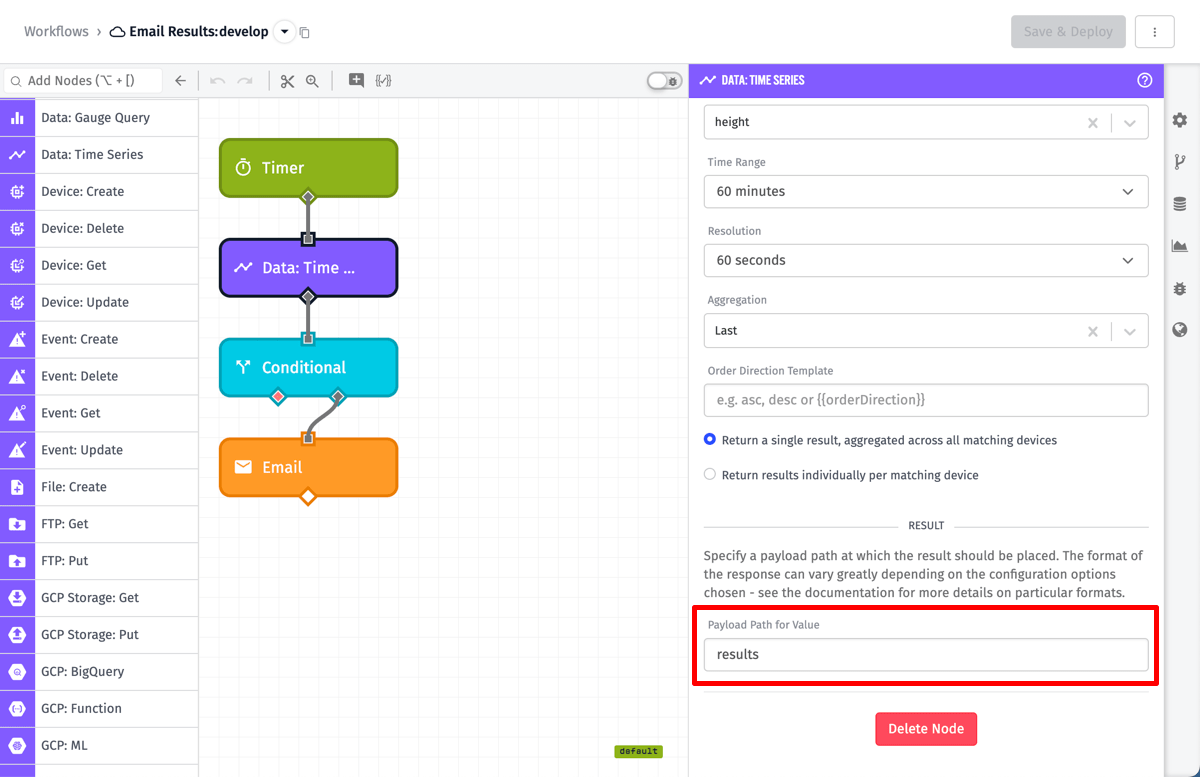Click the Email node's output port
The width and height of the screenshot is (1200, 777).
[x=308, y=497]
